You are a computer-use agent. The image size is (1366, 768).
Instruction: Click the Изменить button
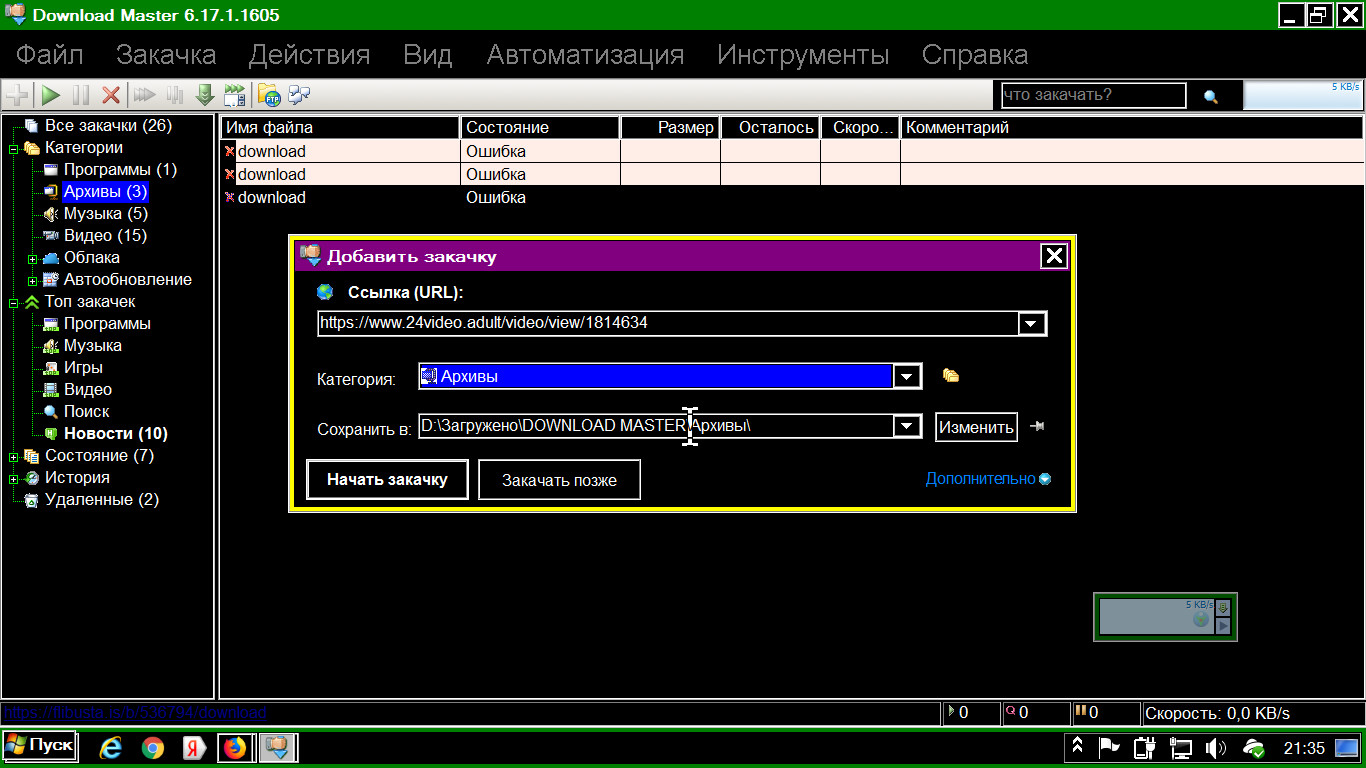pos(976,427)
